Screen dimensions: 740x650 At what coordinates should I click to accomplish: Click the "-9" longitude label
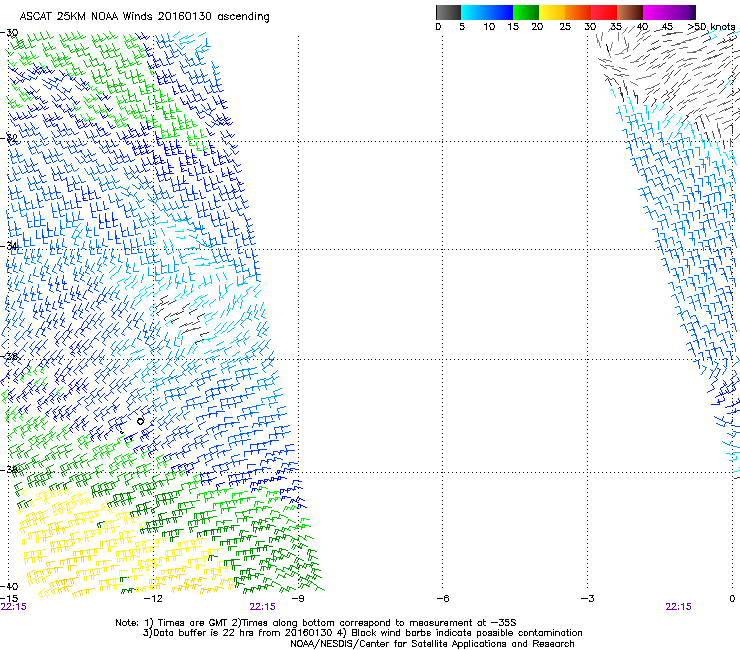point(298,599)
